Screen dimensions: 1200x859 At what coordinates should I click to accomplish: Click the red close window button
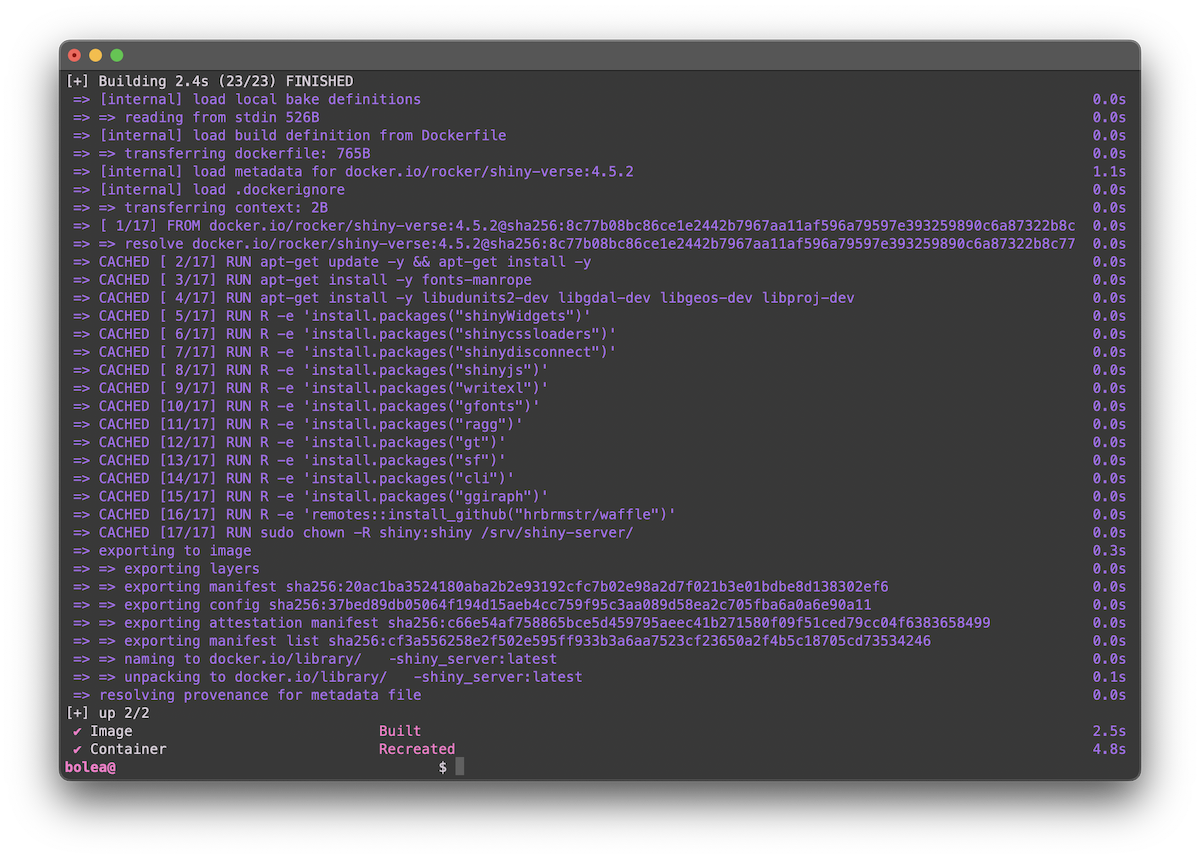pos(75,55)
